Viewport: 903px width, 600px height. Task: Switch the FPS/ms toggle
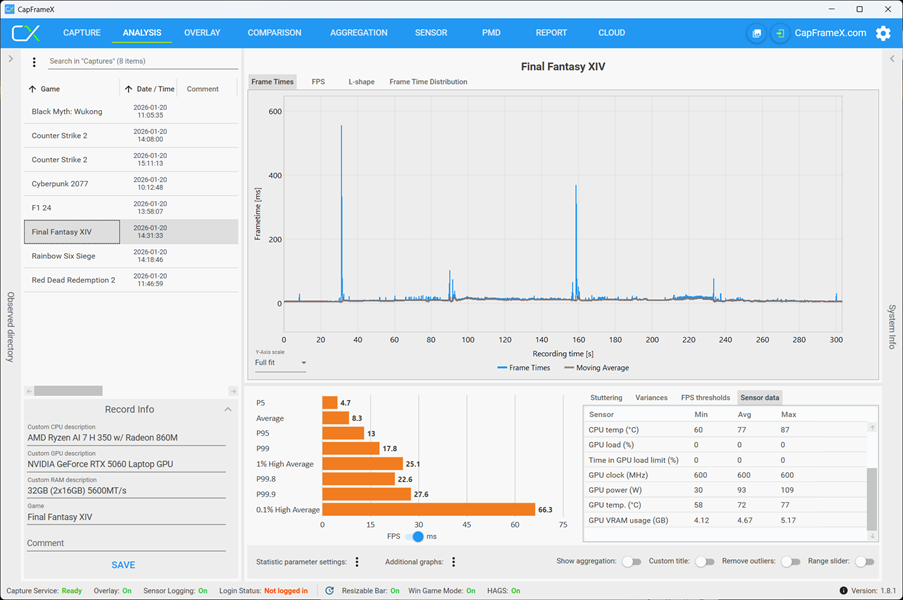pos(414,537)
